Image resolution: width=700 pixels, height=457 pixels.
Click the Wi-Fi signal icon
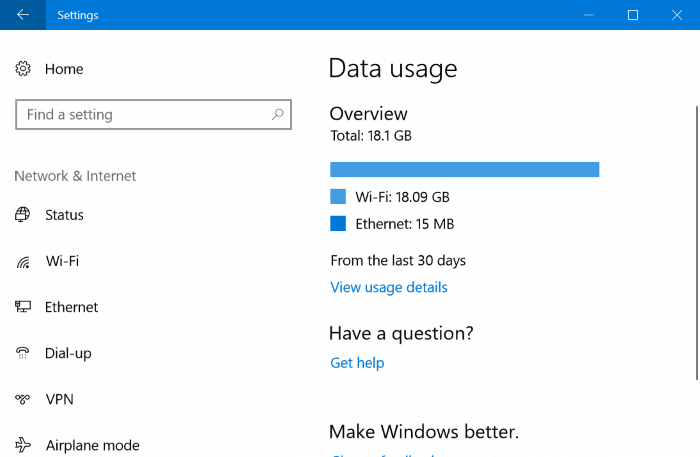tap(23, 262)
